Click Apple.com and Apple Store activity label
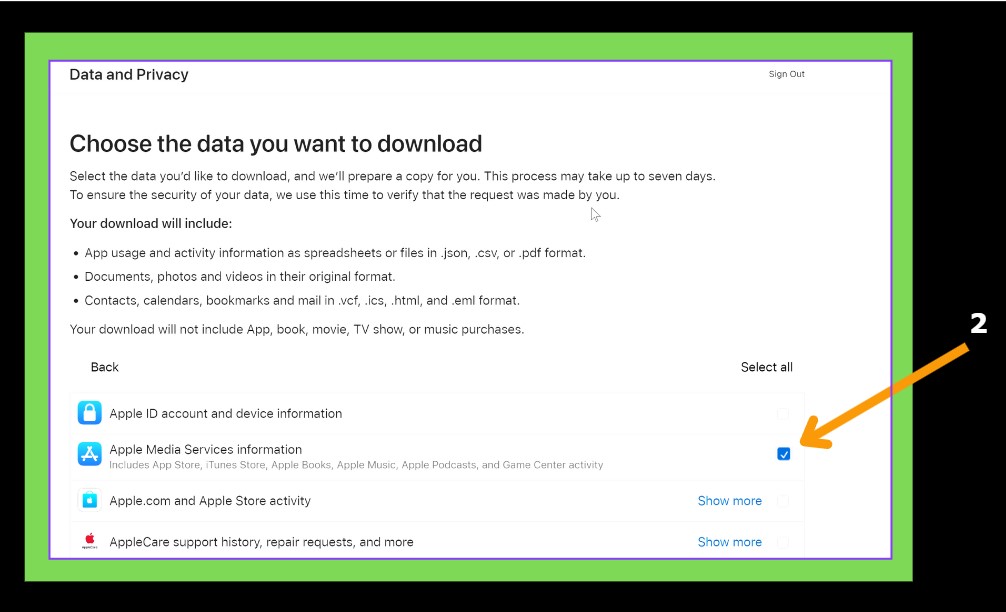Screen dimensions: 1006x612 point(210,500)
